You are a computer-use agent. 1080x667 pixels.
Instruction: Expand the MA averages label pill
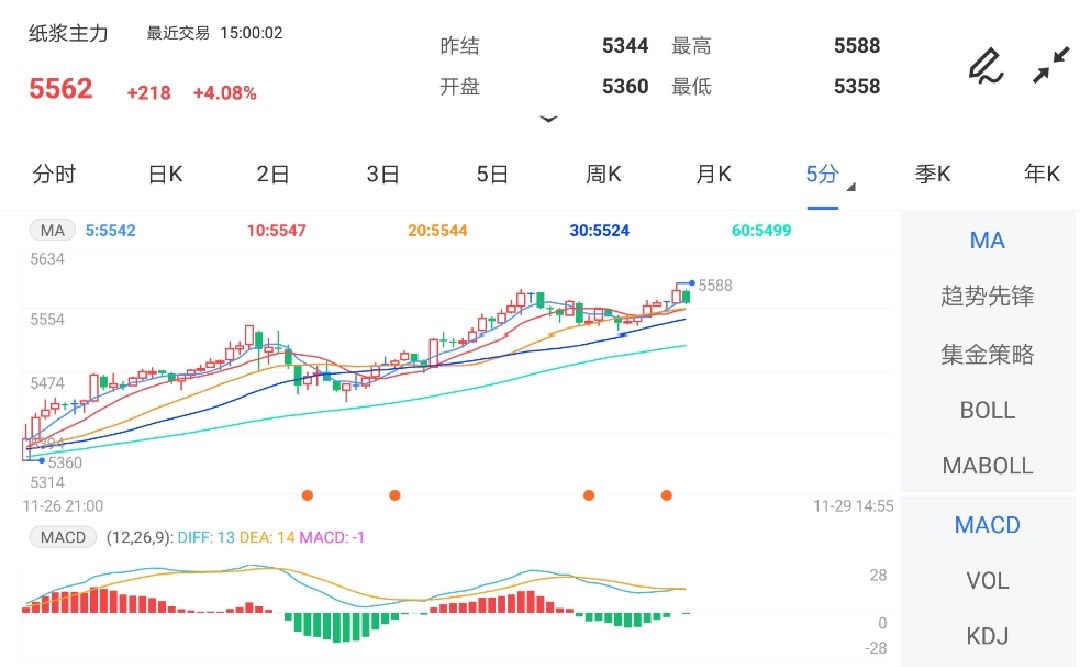point(52,229)
